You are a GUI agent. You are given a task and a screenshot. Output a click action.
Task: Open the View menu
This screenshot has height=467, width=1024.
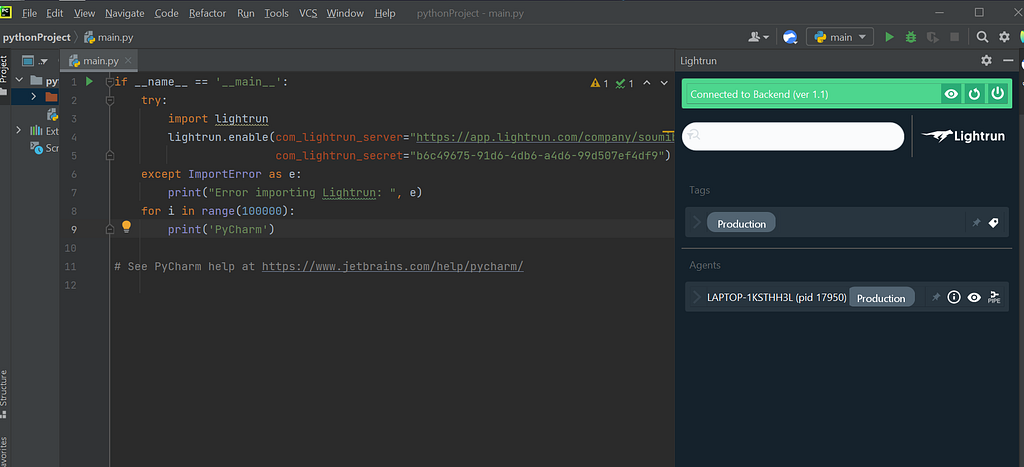point(84,13)
